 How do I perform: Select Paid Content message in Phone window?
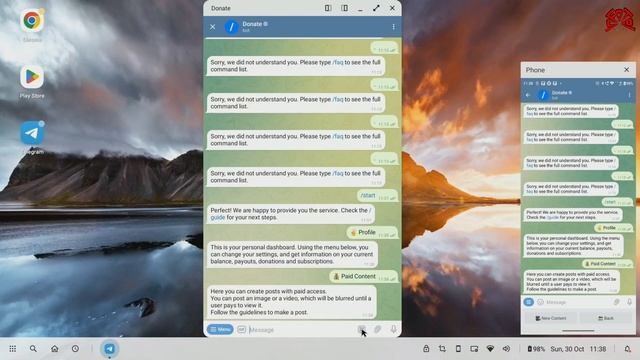tap(607, 264)
